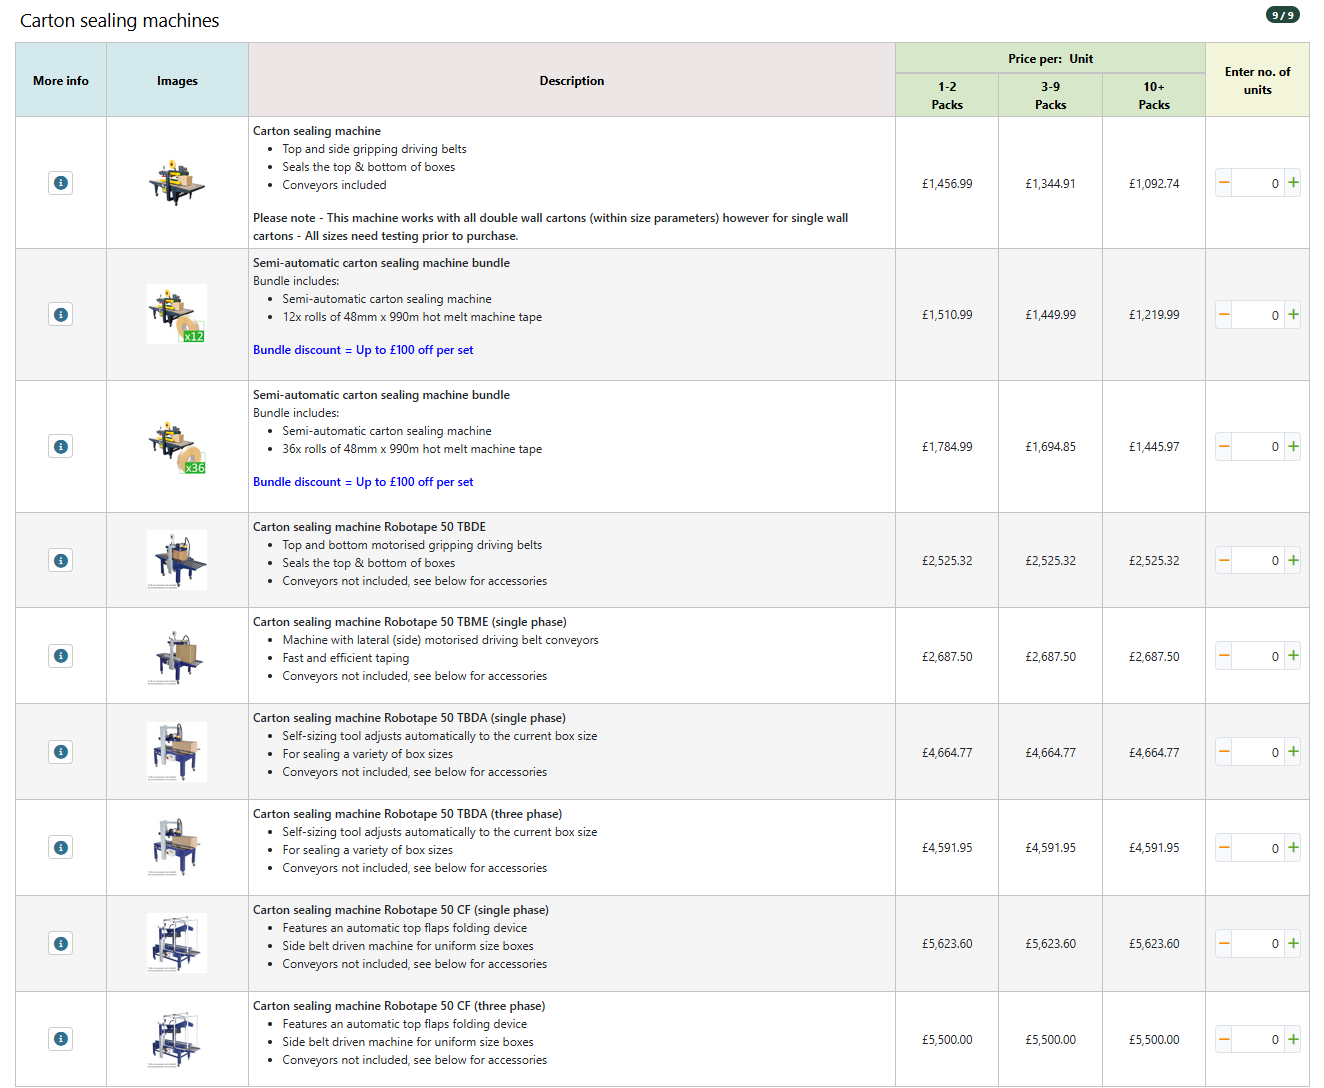Image resolution: width=1324 pixels, height=1088 pixels.
Task: Click quantity field for Robotape 50 TBDE
Action: point(1258,561)
